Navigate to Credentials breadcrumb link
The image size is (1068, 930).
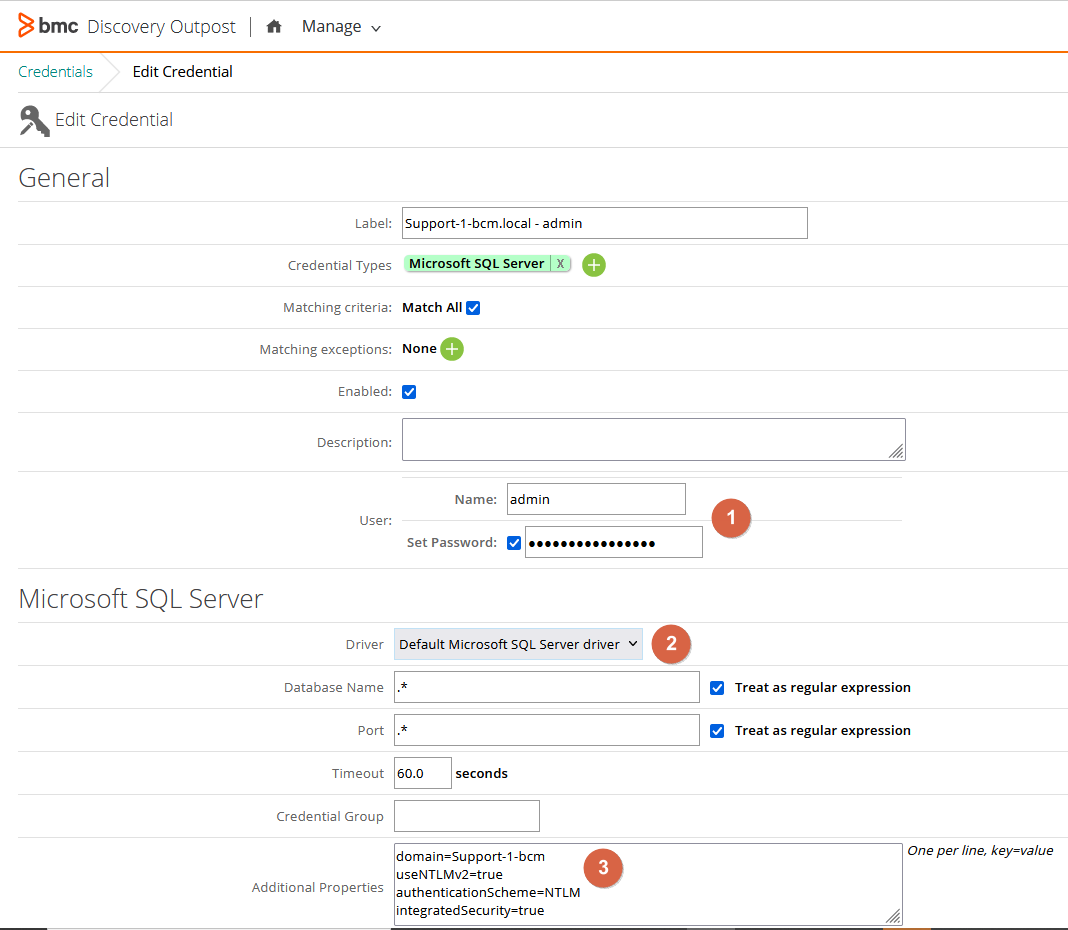coord(55,72)
